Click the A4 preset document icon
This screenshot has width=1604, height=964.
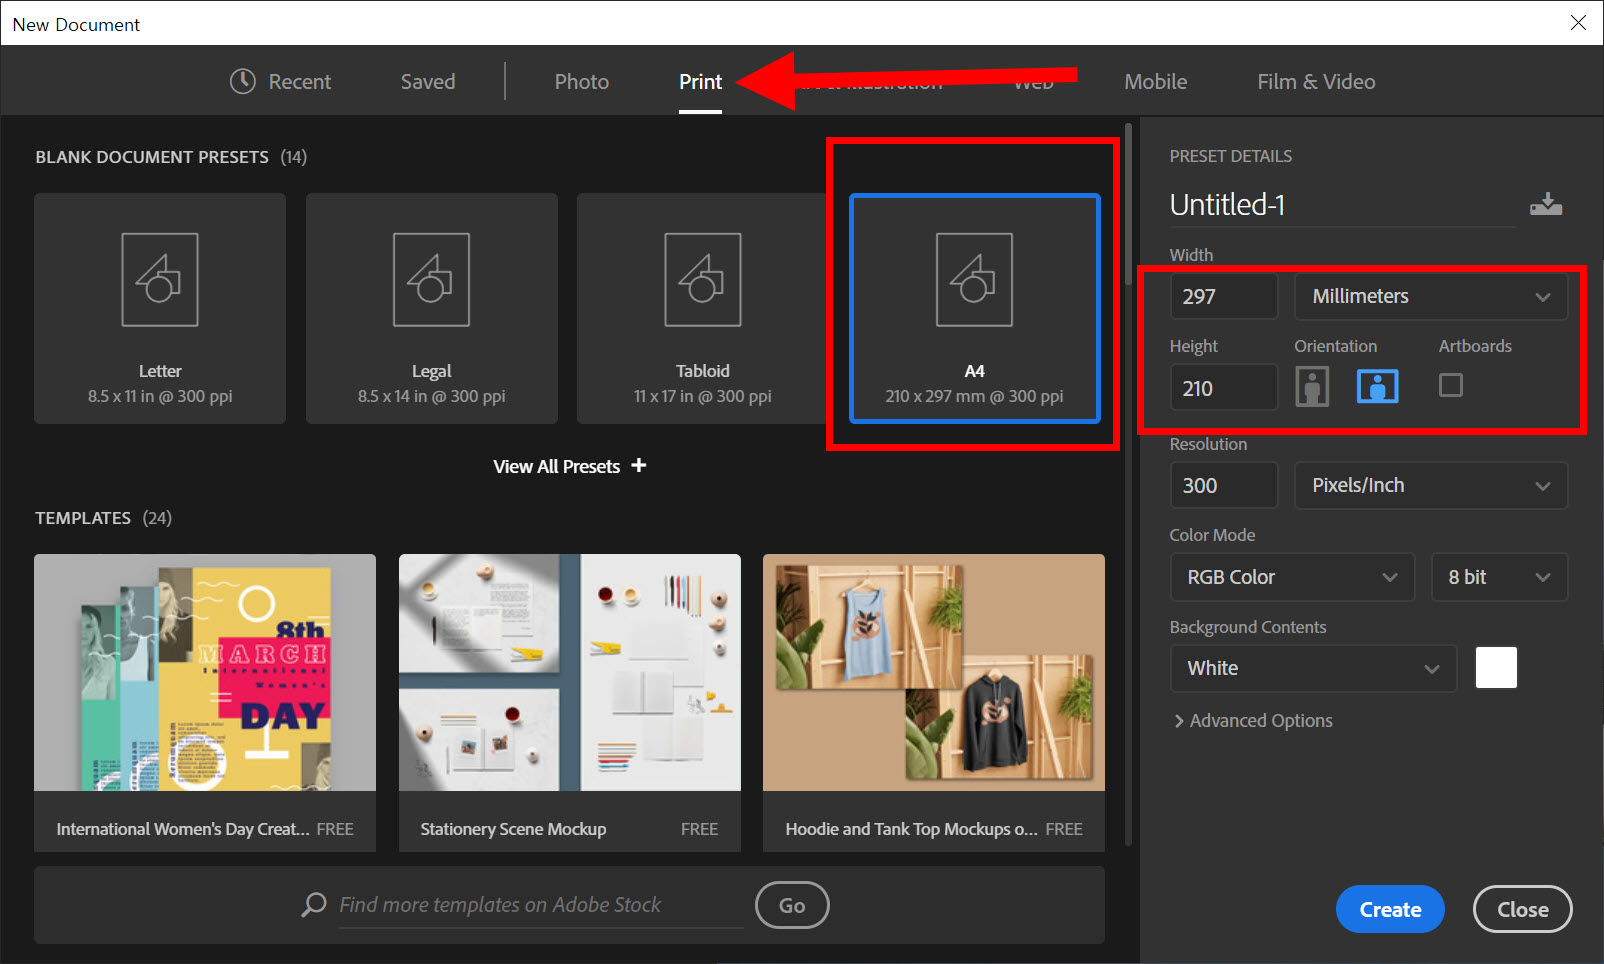(x=974, y=280)
